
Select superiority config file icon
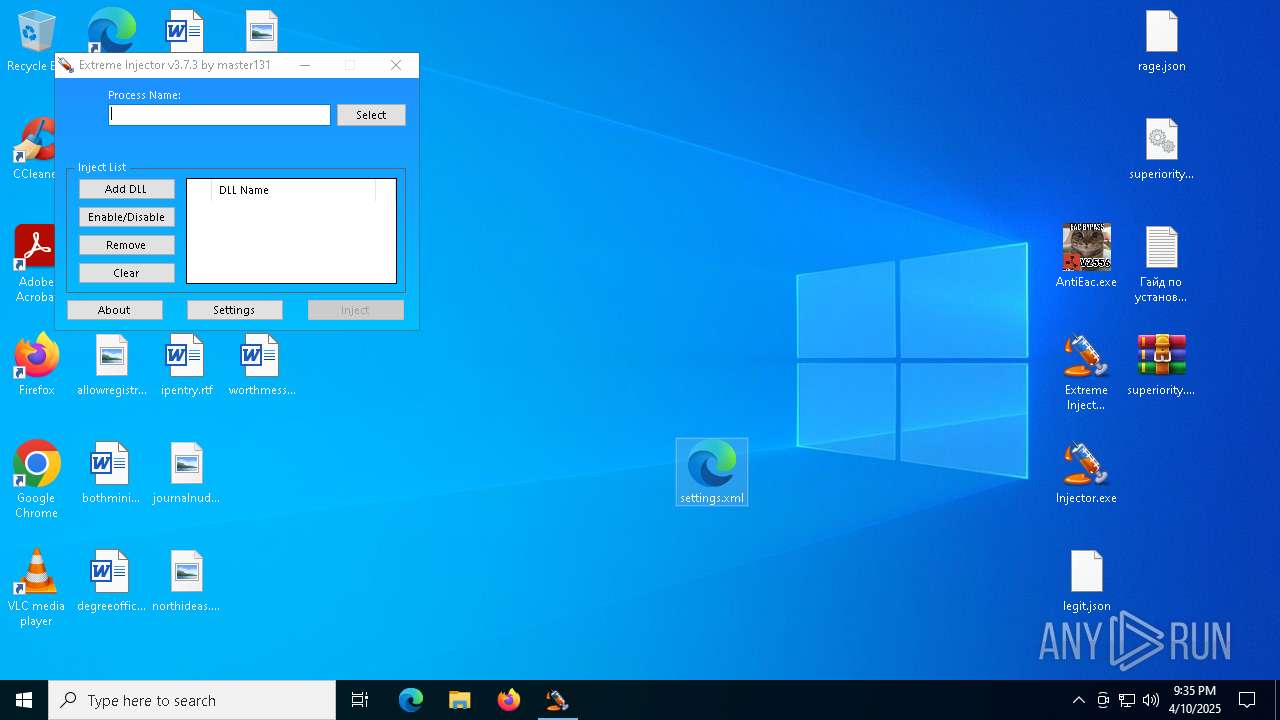pos(1162,150)
